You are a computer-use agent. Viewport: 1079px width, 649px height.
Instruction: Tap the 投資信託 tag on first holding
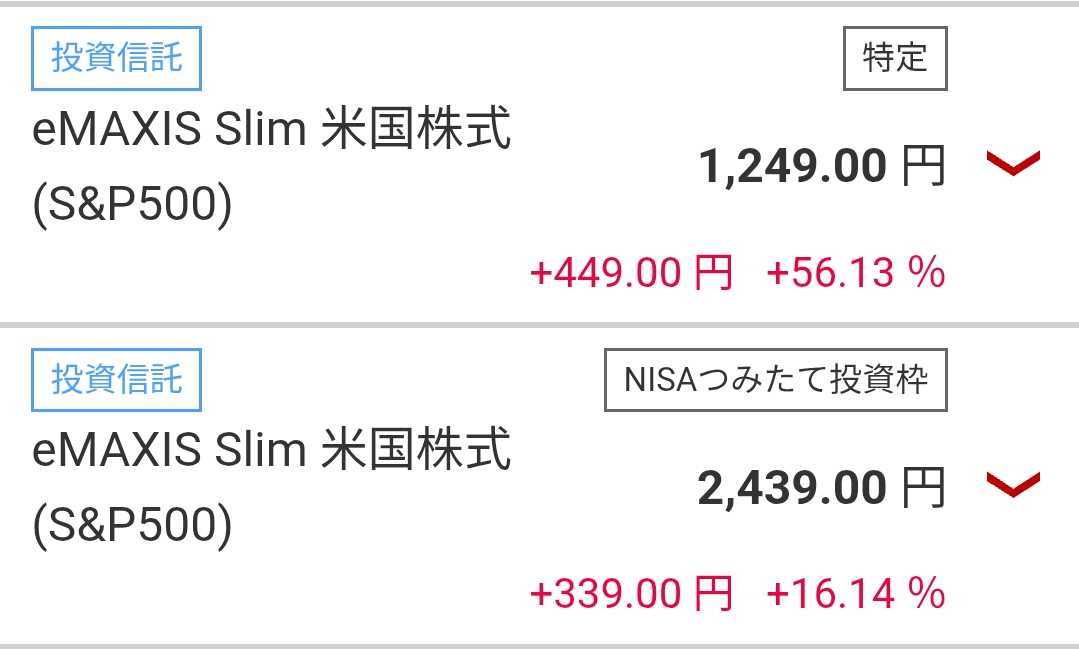[117, 58]
